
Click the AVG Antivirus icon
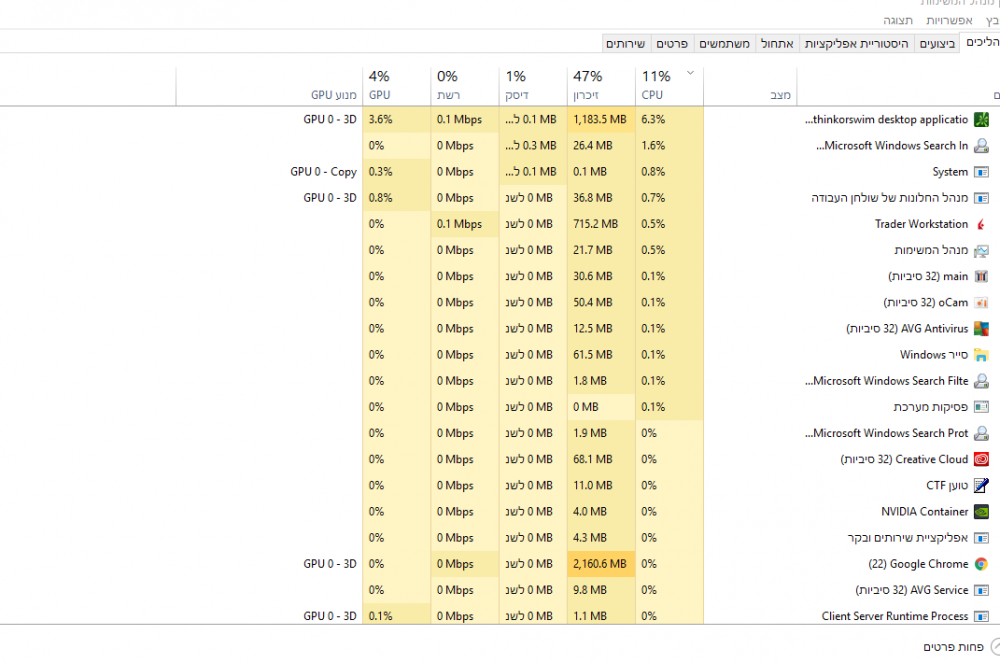coord(981,328)
